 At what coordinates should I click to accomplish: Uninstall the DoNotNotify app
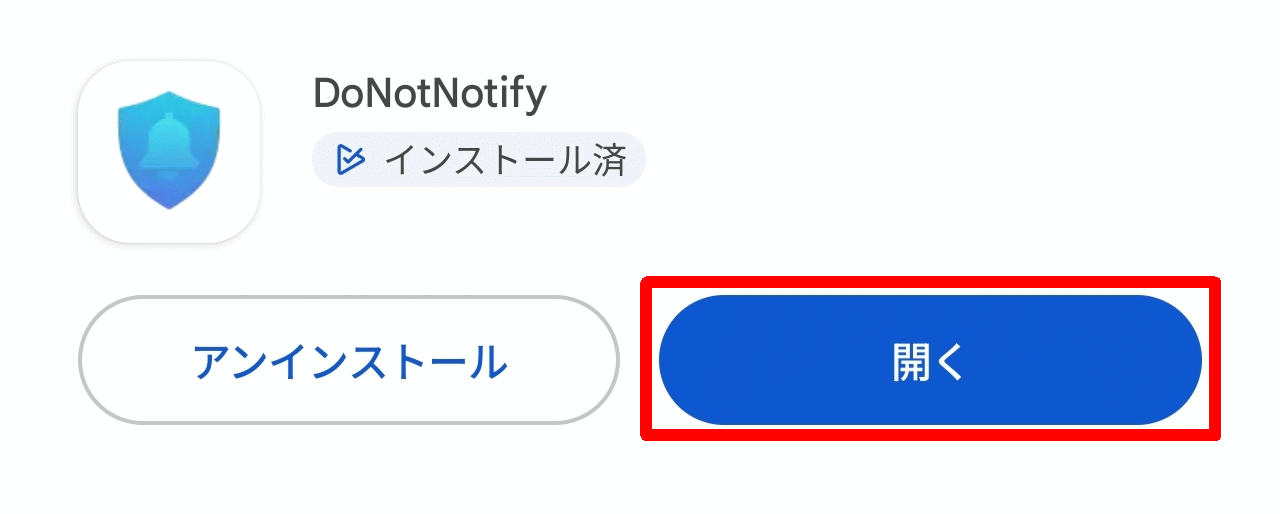[x=349, y=361]
